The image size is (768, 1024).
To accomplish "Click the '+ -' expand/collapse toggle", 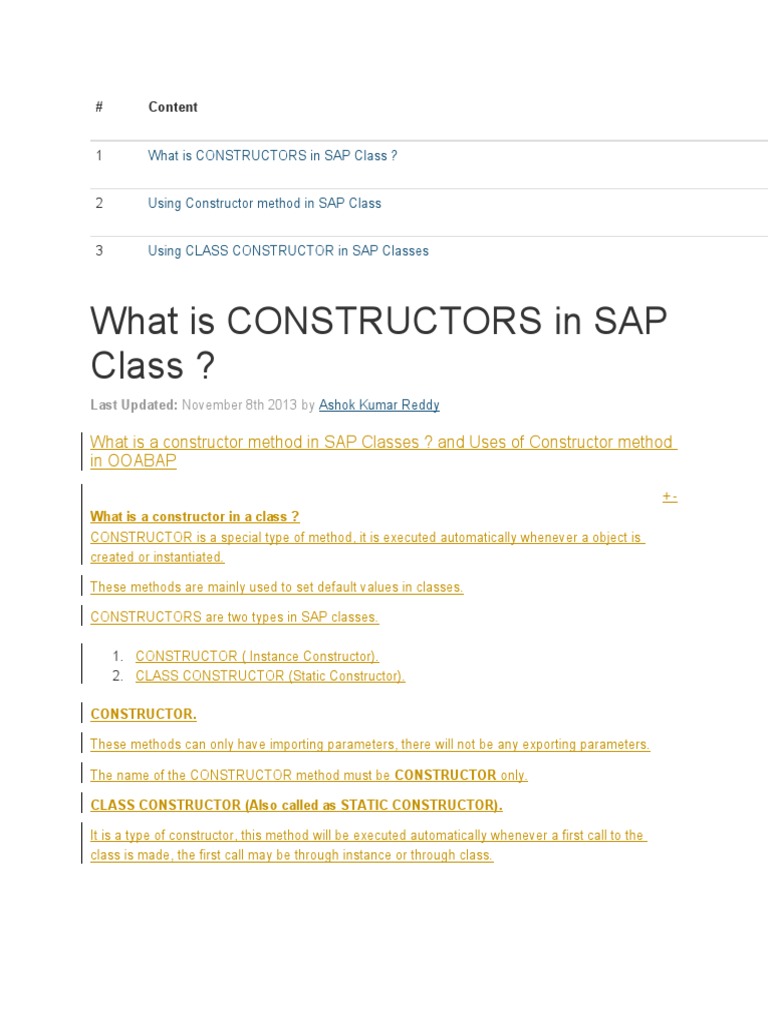I will pyautogui.click(x=669, y=497).
